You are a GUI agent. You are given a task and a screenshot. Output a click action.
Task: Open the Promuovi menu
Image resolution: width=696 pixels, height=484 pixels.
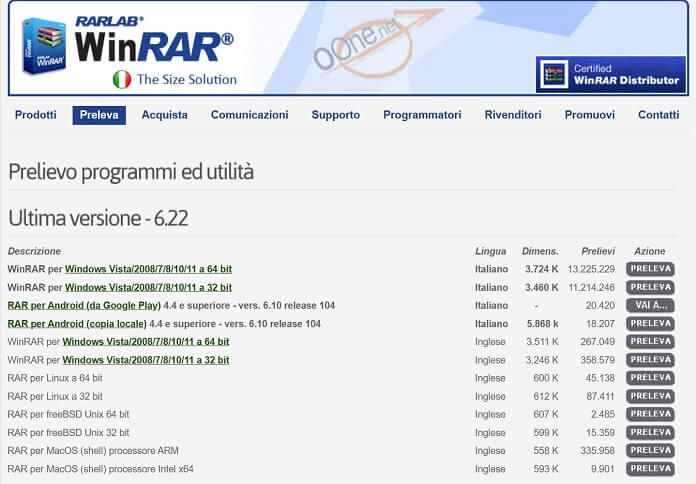[589, 115]
